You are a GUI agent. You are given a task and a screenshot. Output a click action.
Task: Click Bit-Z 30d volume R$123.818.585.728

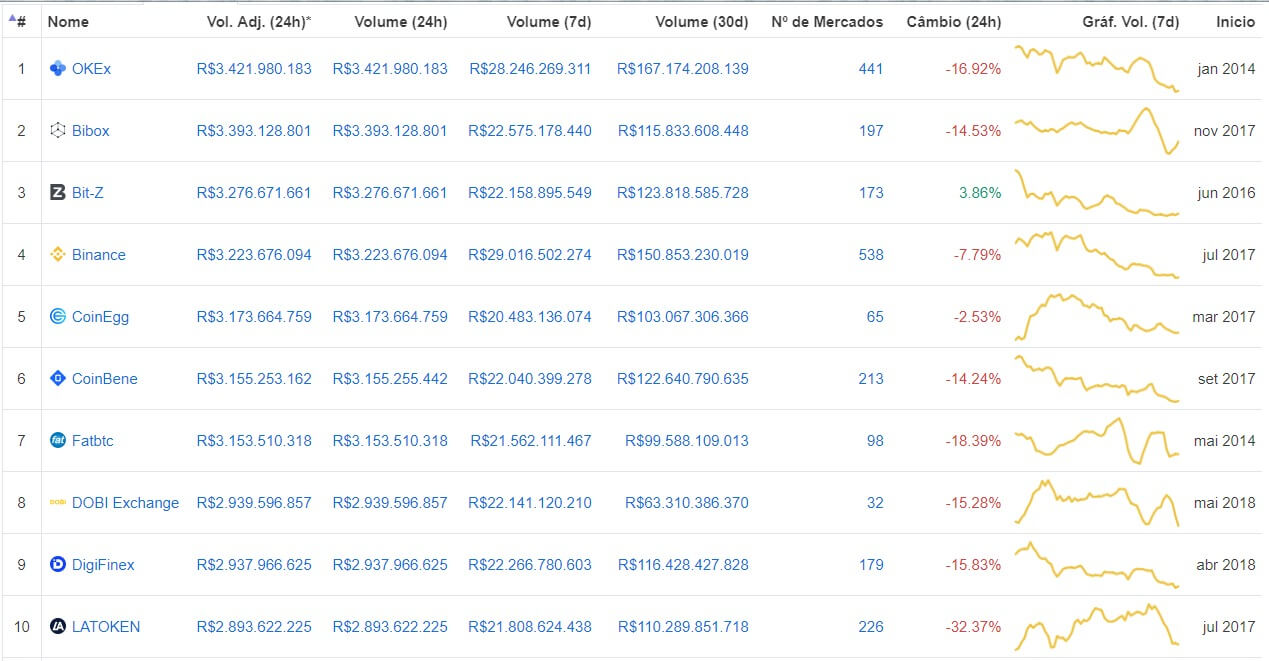(x=683, y=192)
